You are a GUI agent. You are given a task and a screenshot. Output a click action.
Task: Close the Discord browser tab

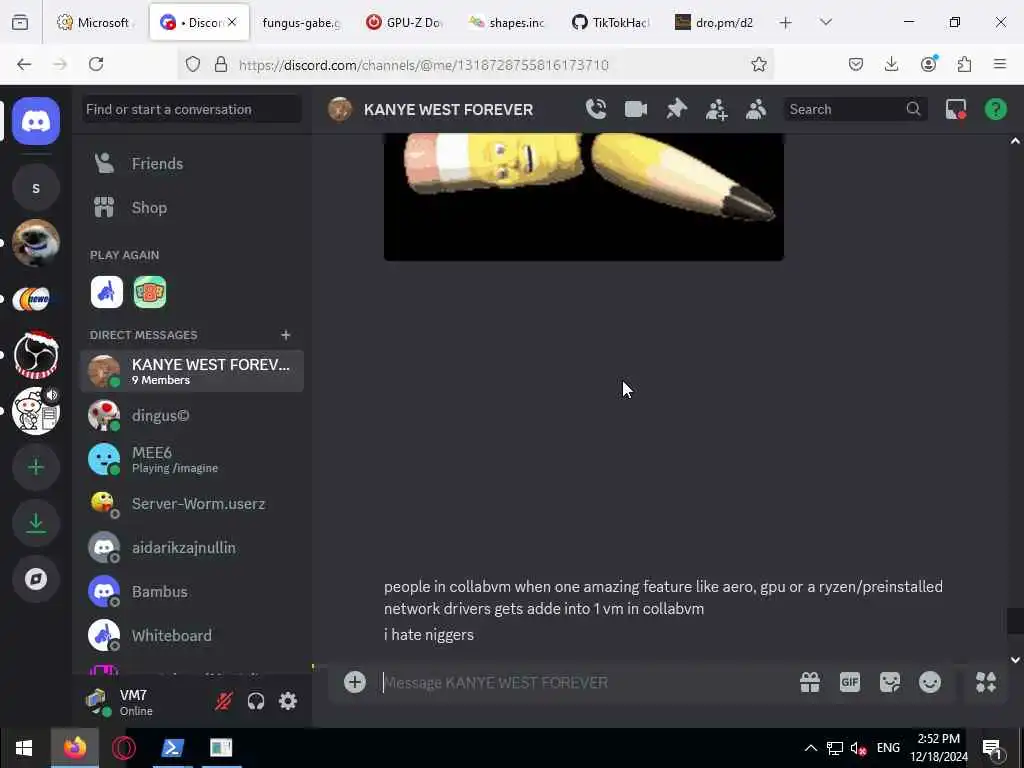click(x=232, y=22)
